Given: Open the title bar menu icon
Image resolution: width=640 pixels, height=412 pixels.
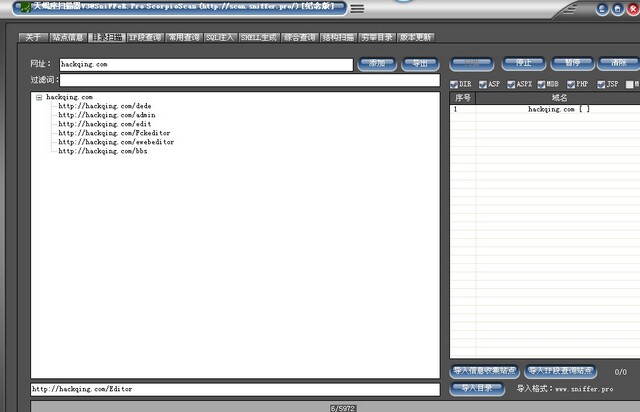Looking at the screenshot, I should (x=357, y=9).
